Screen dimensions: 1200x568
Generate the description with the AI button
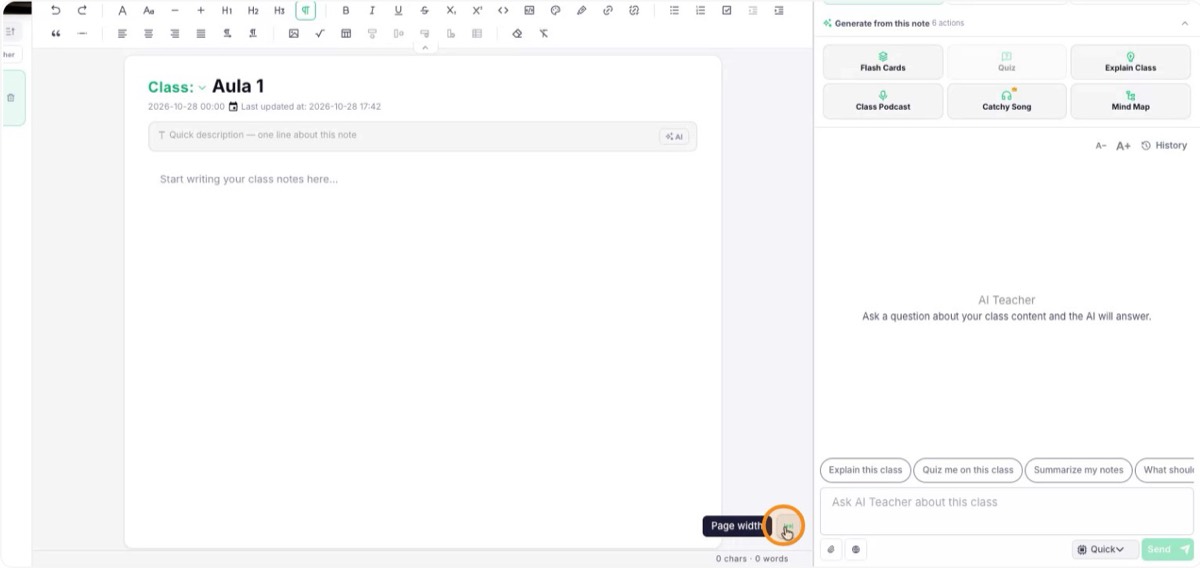tap(674, 136)
